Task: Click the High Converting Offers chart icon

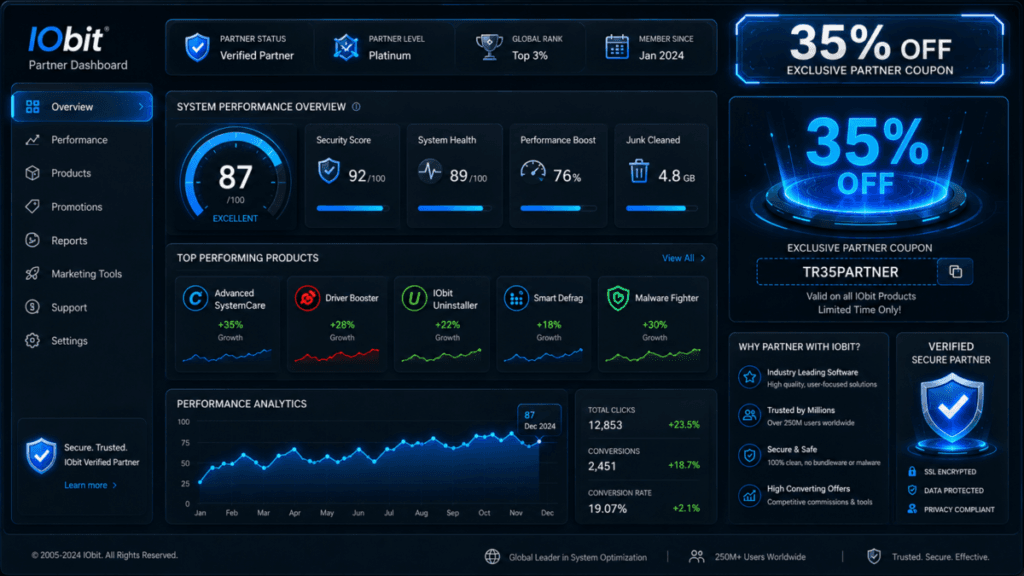Action: click(x=750, y=495)
